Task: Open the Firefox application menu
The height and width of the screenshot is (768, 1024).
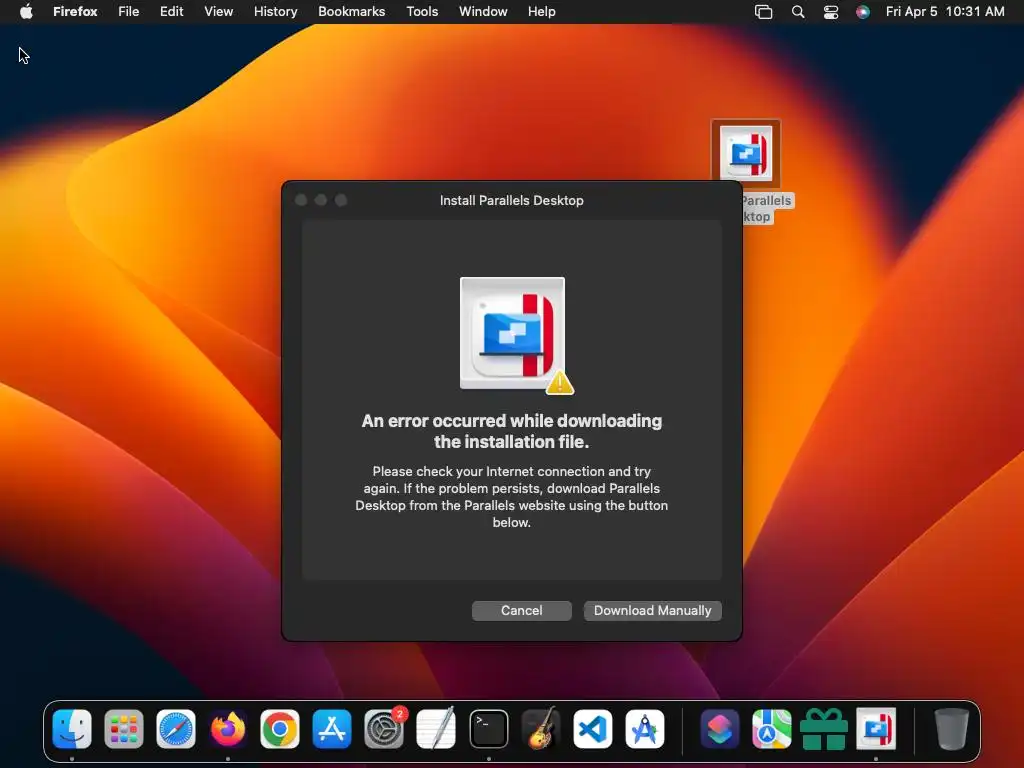Action: click(75, 12)
